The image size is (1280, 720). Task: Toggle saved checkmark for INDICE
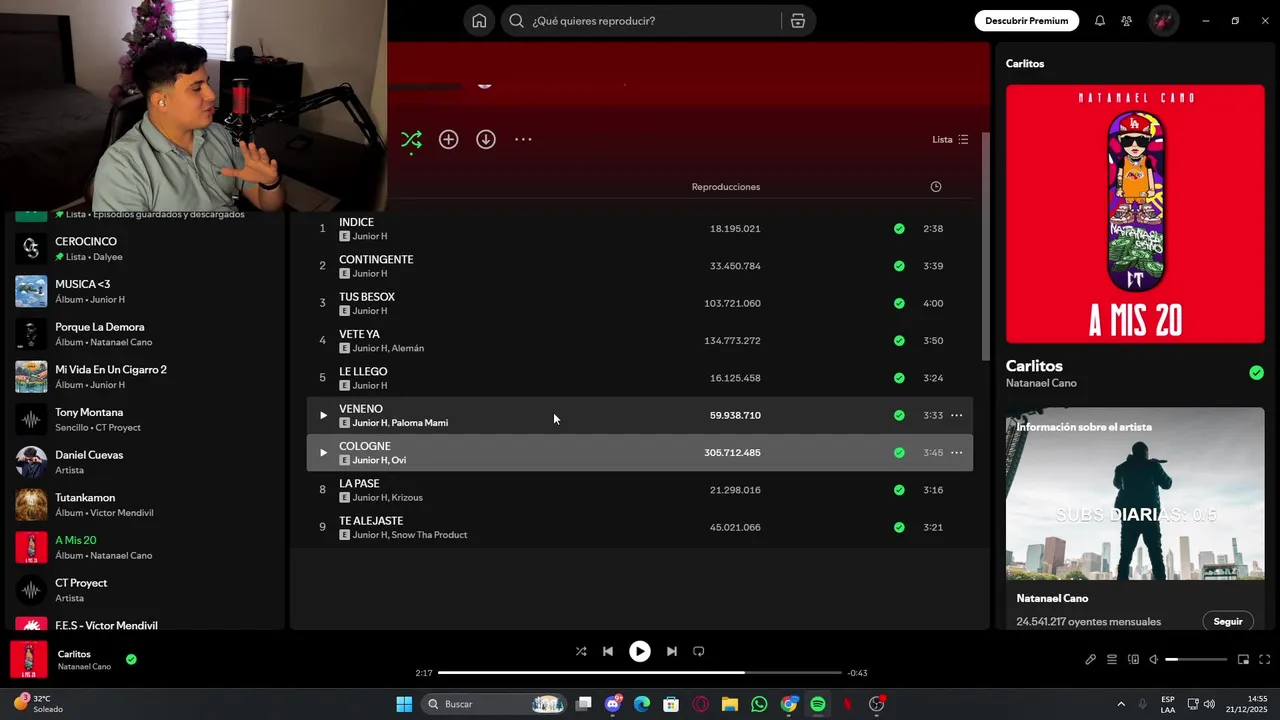[899, 229]
